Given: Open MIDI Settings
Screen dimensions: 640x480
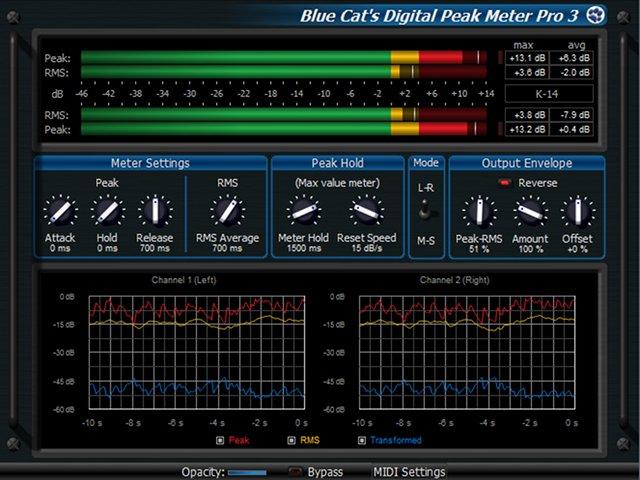Looking at the screenshot, I should coord(409,472).
